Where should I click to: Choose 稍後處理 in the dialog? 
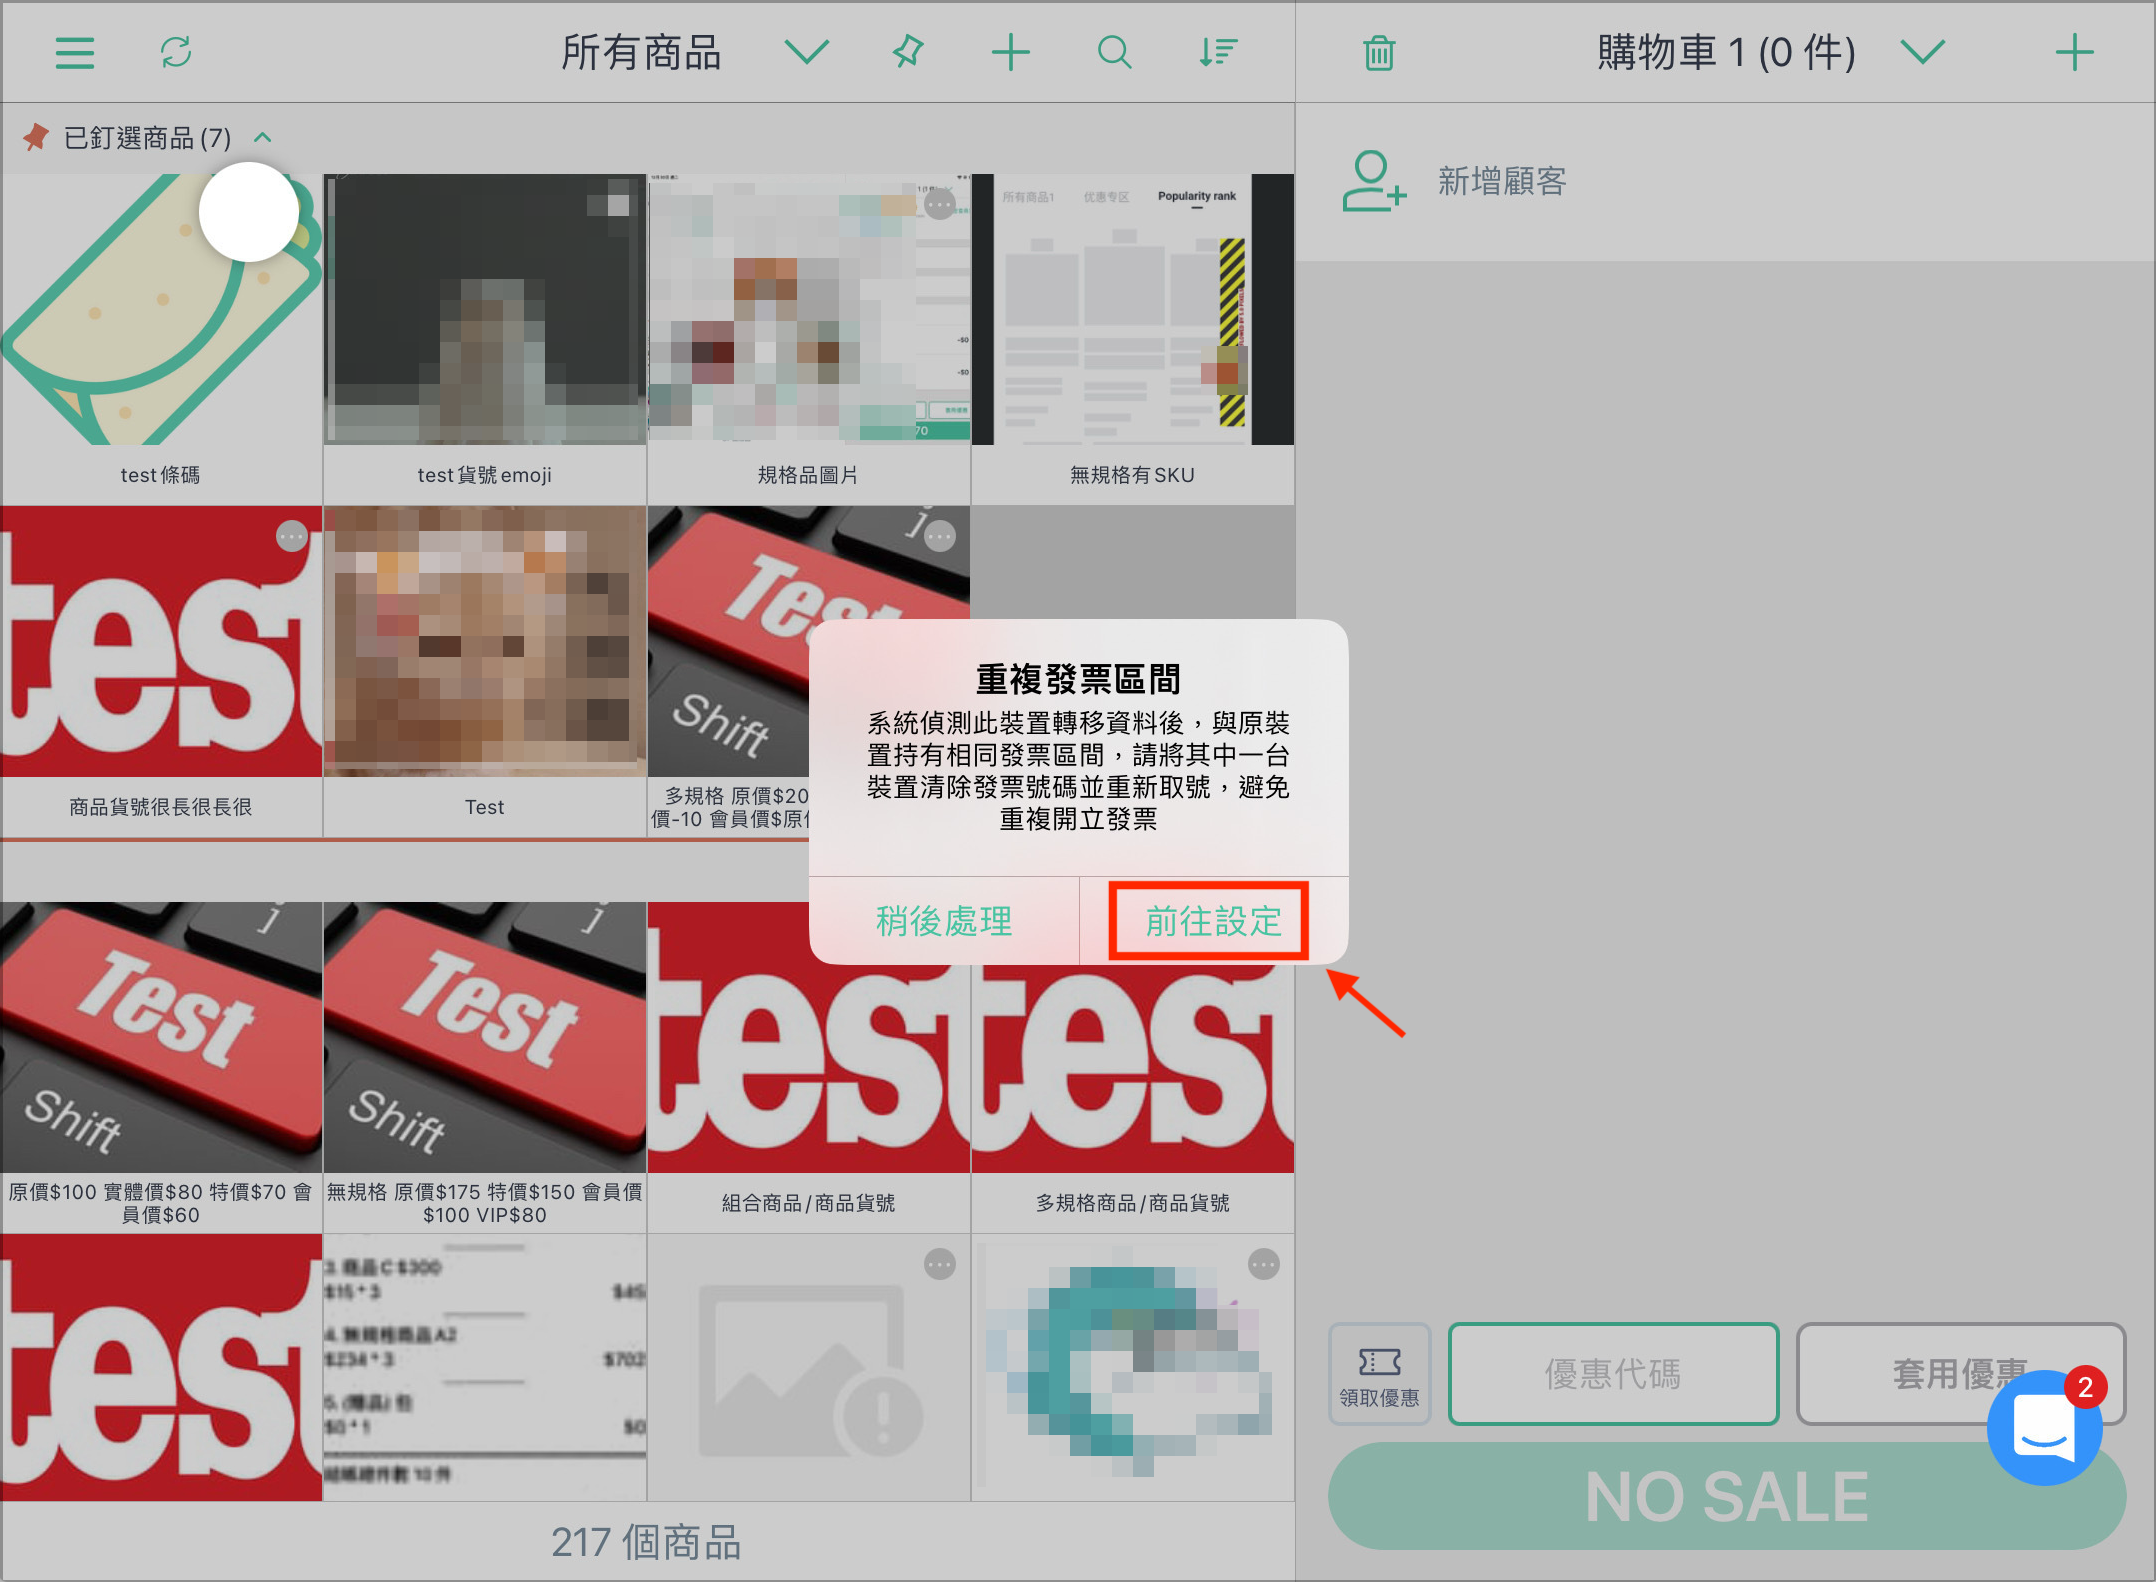pos(943,921)
